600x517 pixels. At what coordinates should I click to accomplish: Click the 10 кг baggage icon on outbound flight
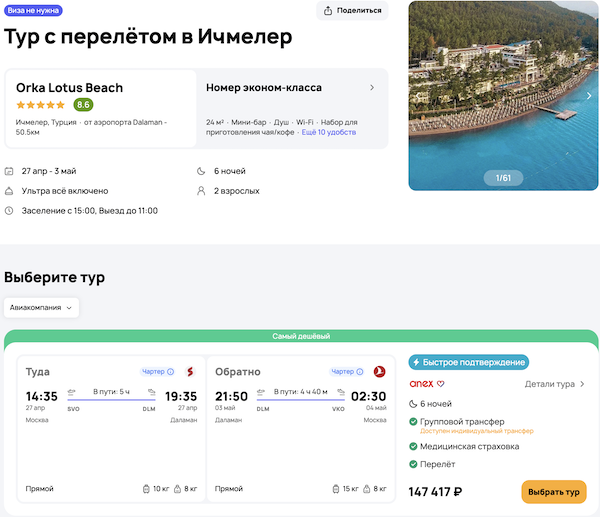[x=145, y=489]
